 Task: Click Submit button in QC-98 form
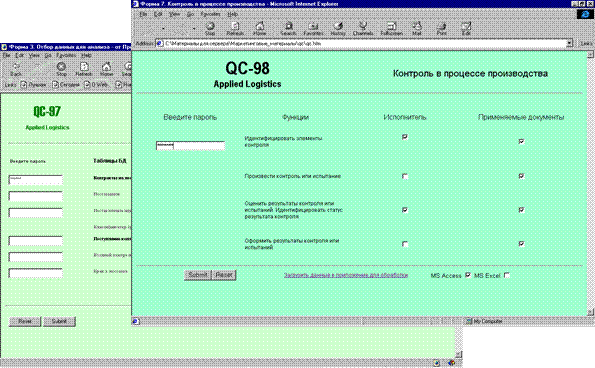(x=197, y=275)
